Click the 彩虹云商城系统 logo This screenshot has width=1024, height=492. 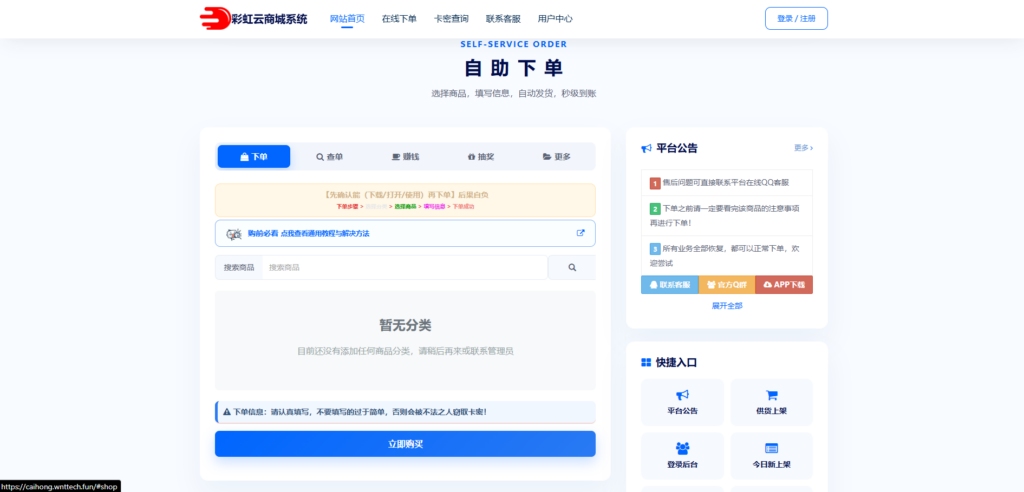click(253, 18)
